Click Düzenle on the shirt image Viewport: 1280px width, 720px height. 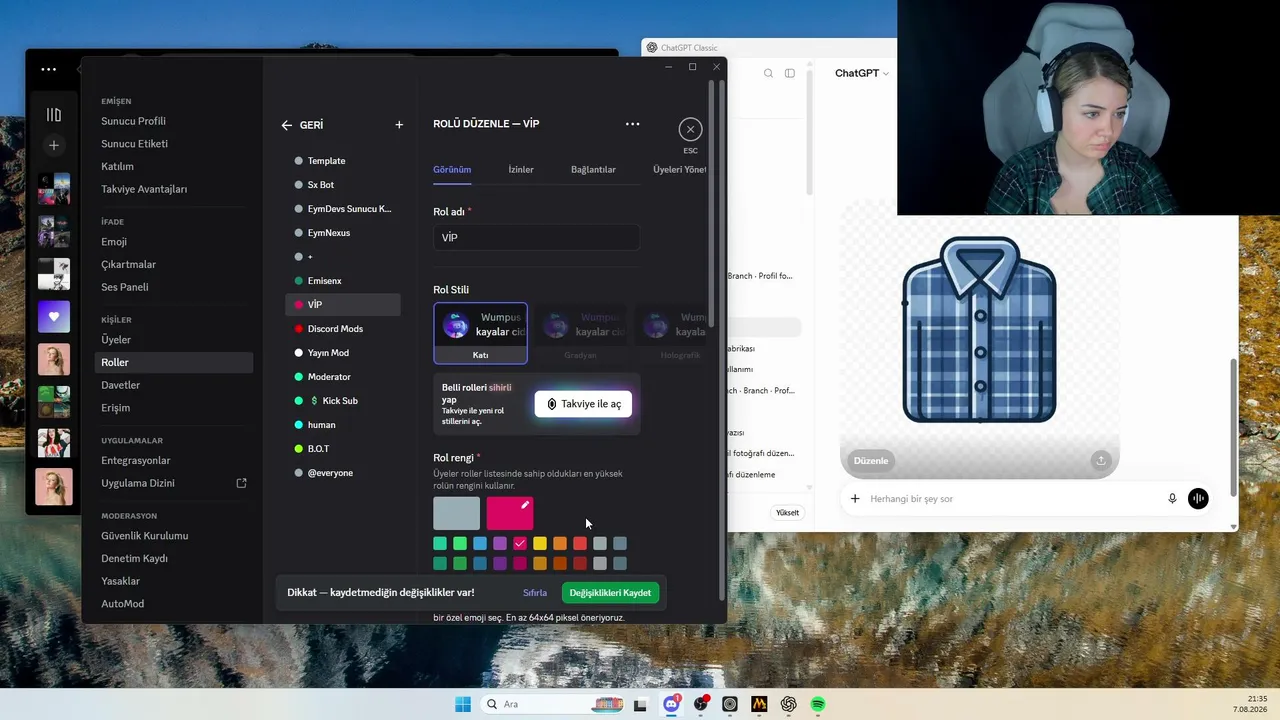870,461
